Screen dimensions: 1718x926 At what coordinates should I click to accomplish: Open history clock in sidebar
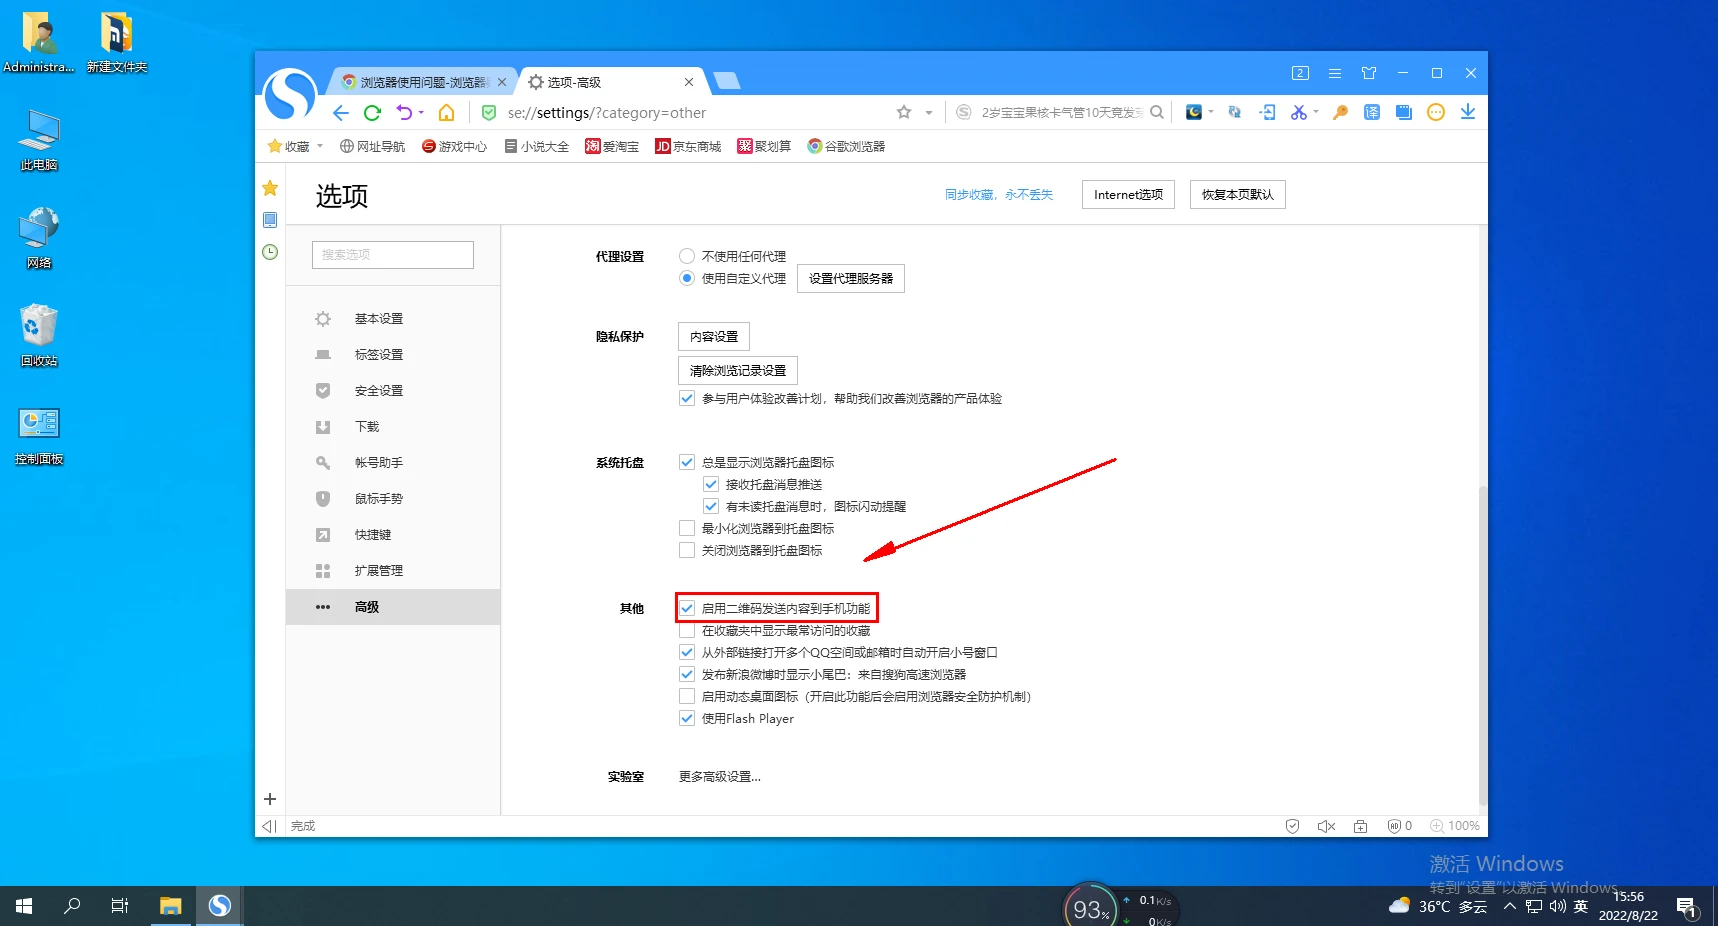pyautogui.click(x=270, y=252)
